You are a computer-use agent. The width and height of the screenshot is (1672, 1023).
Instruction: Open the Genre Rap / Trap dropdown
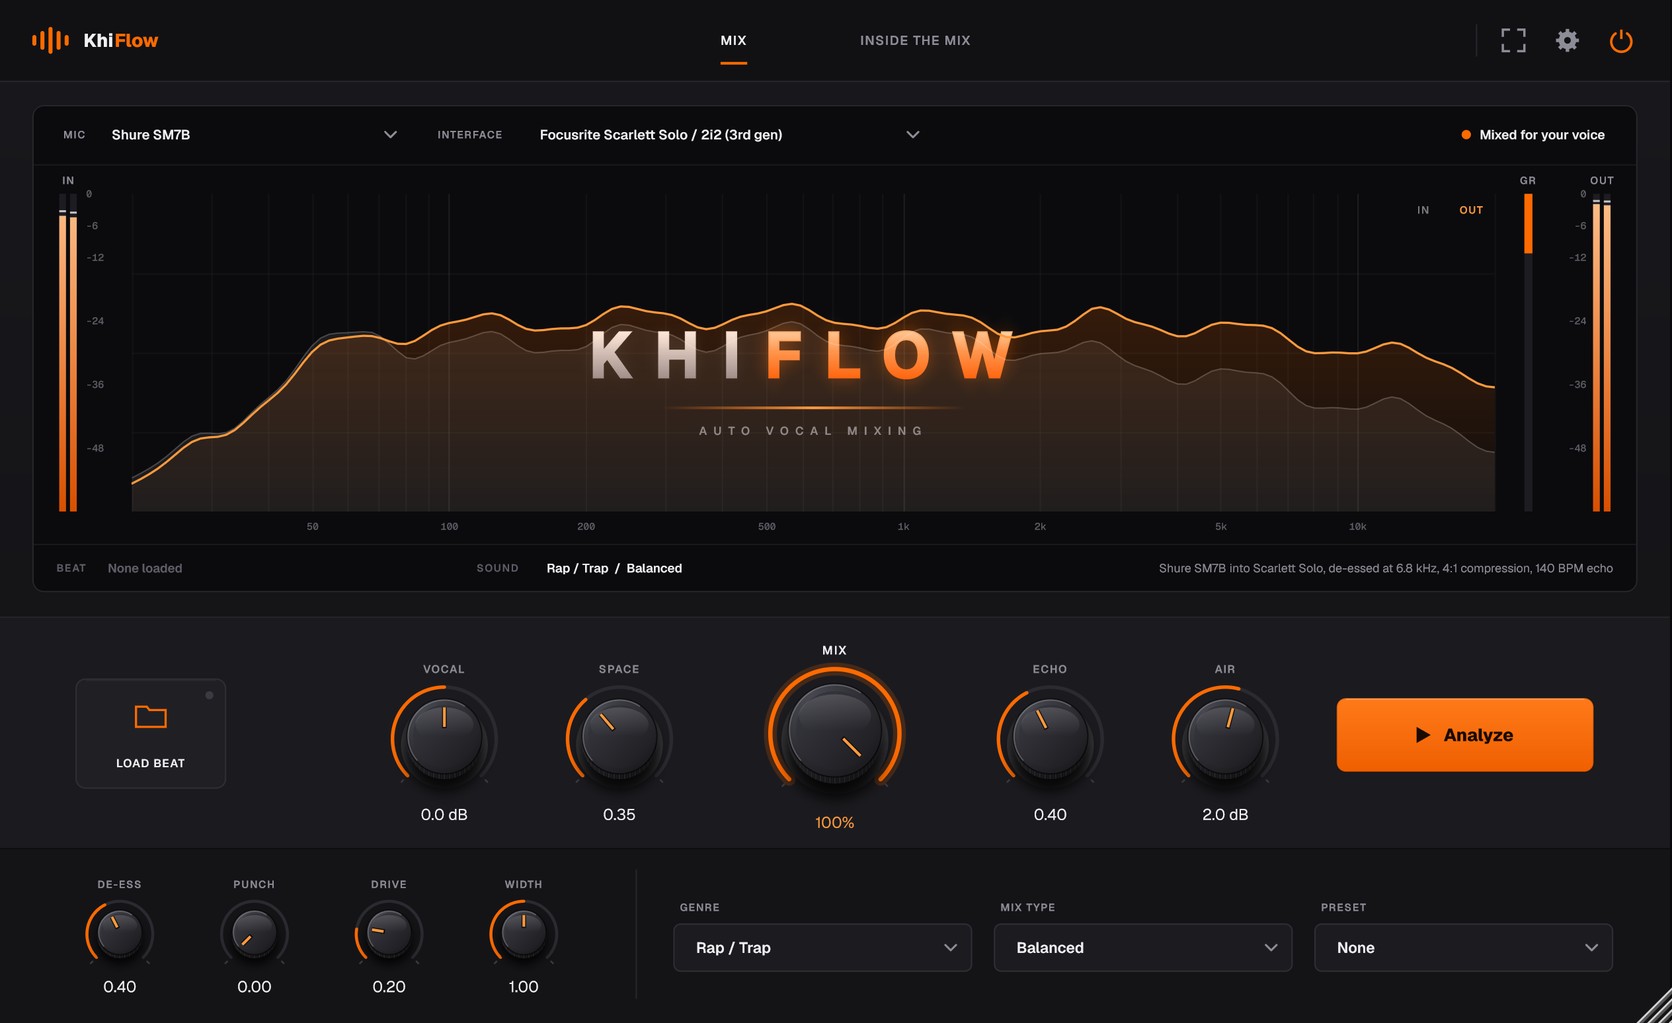pyautogui.click(x=822, y=947)
